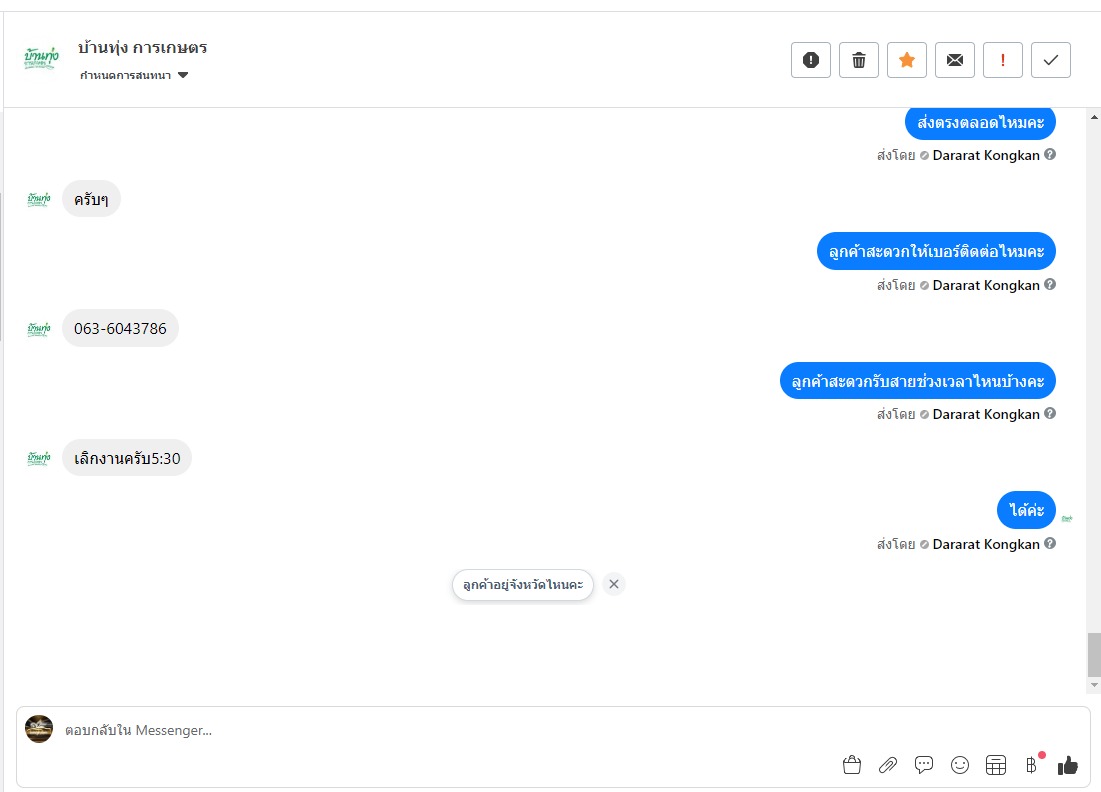The image size is (1101, 792).
Task: Send a thumbs-up like
Action: (x=1067, y=765)
